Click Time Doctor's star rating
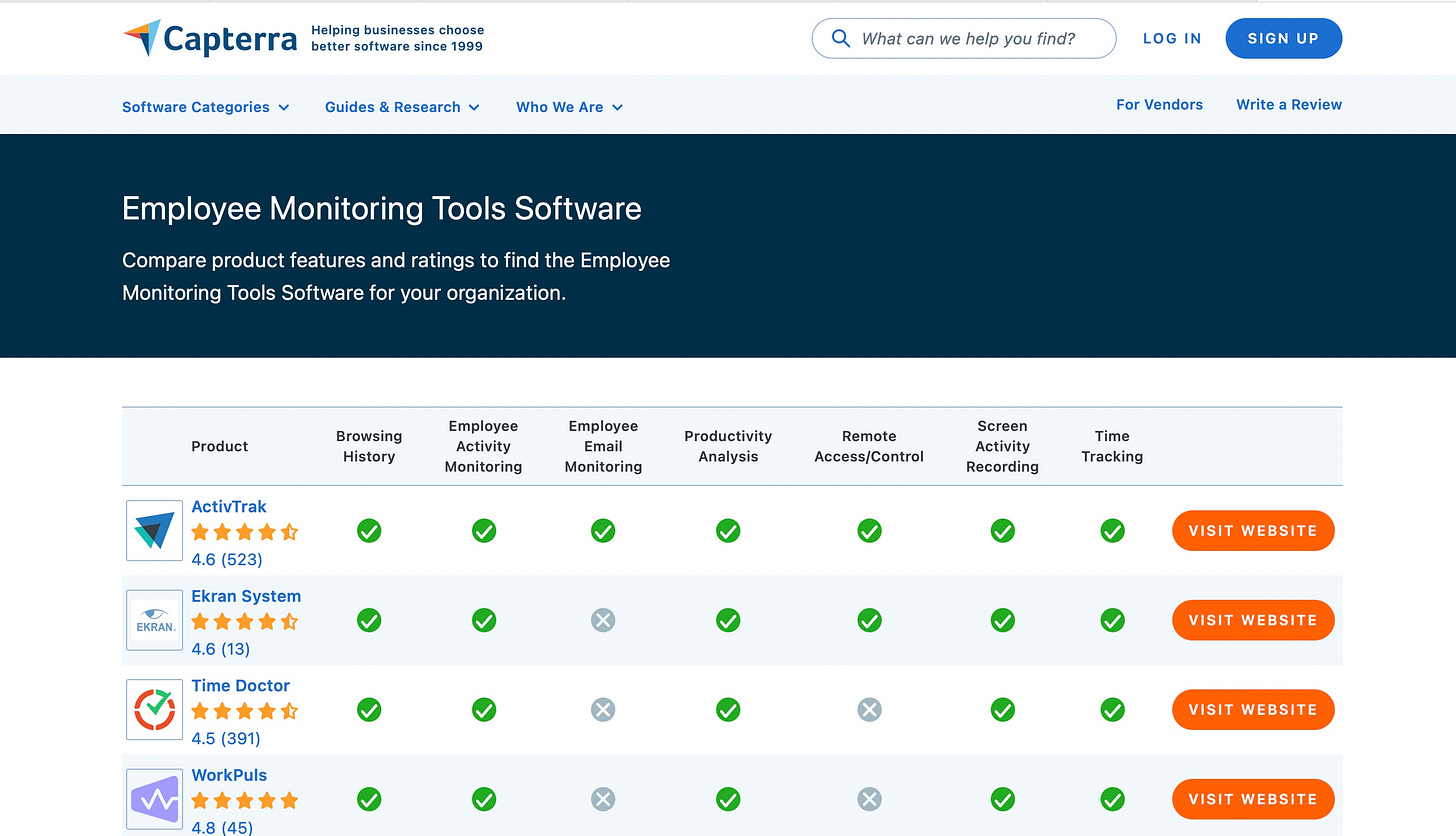The height and width of the screenshot is (836, 1456). [245, 711]
